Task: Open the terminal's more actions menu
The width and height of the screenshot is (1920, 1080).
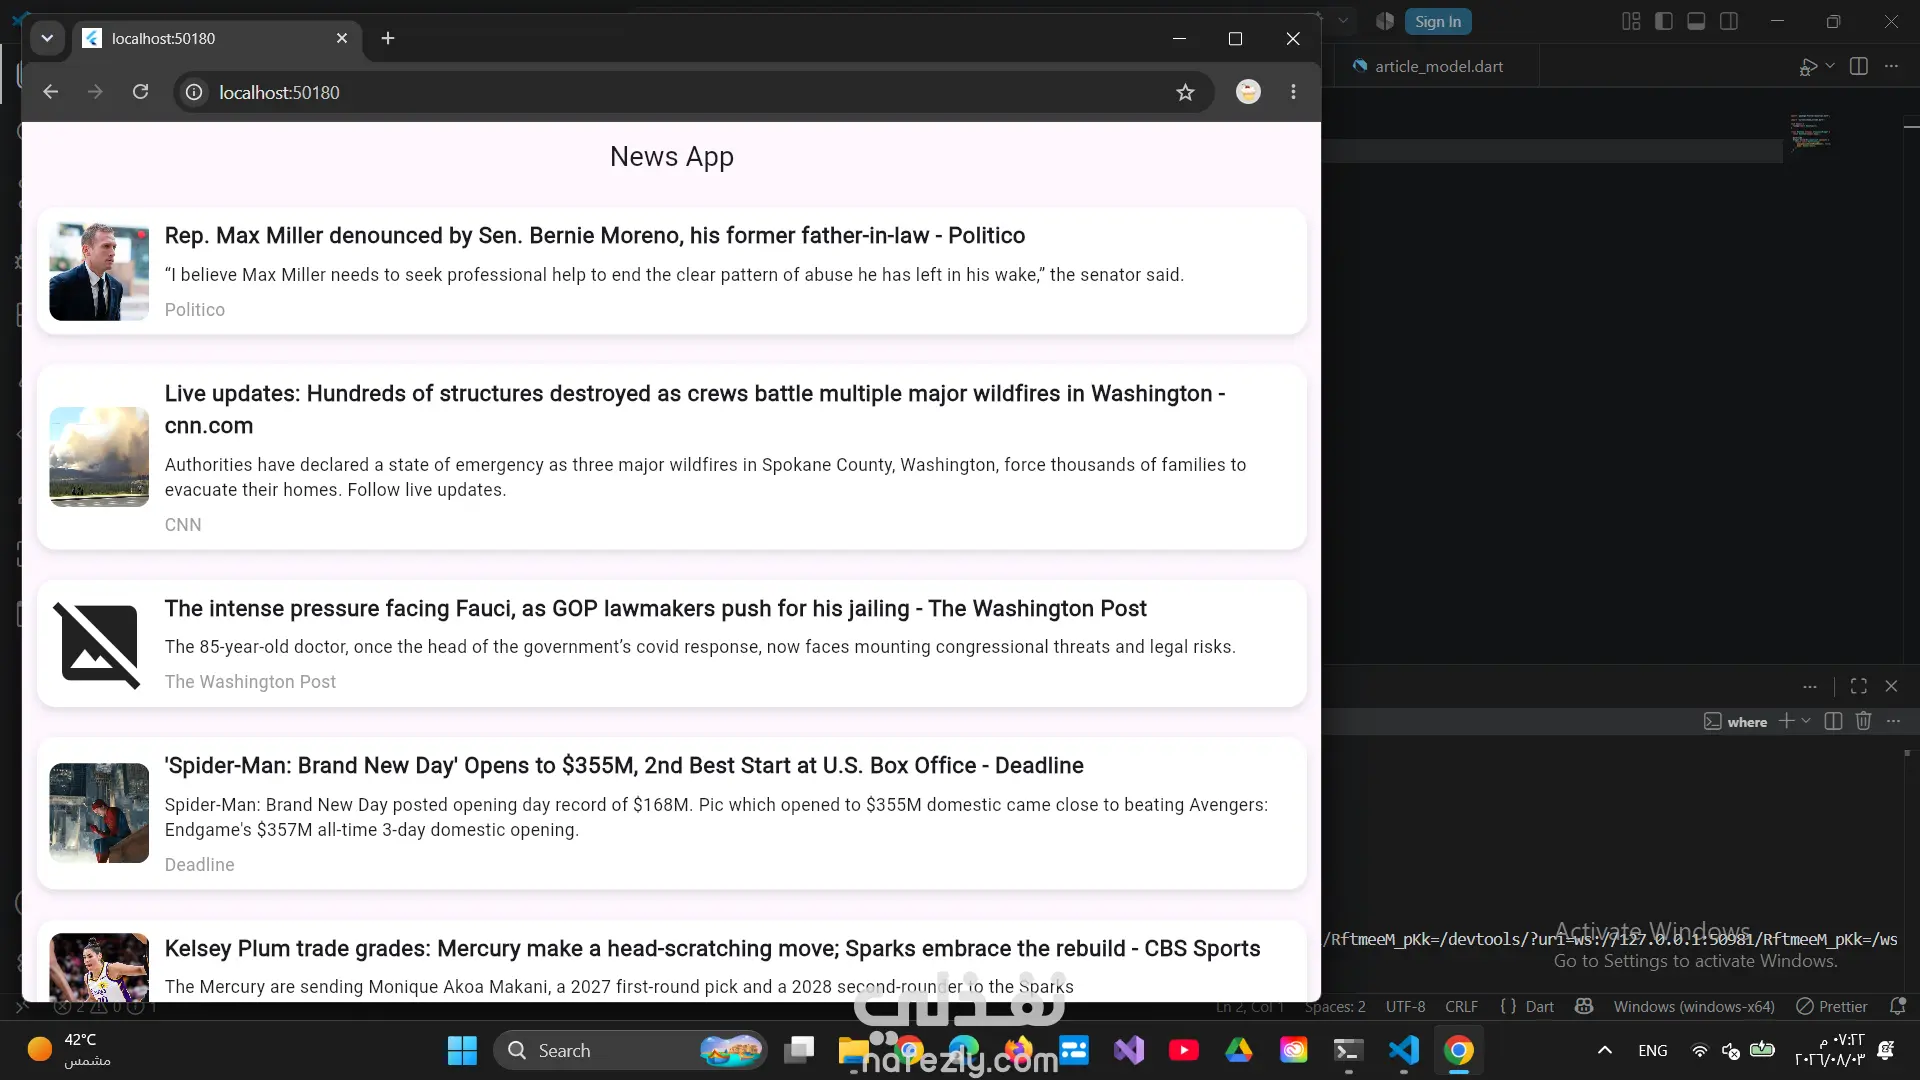Action: [x=1894, y=721]
